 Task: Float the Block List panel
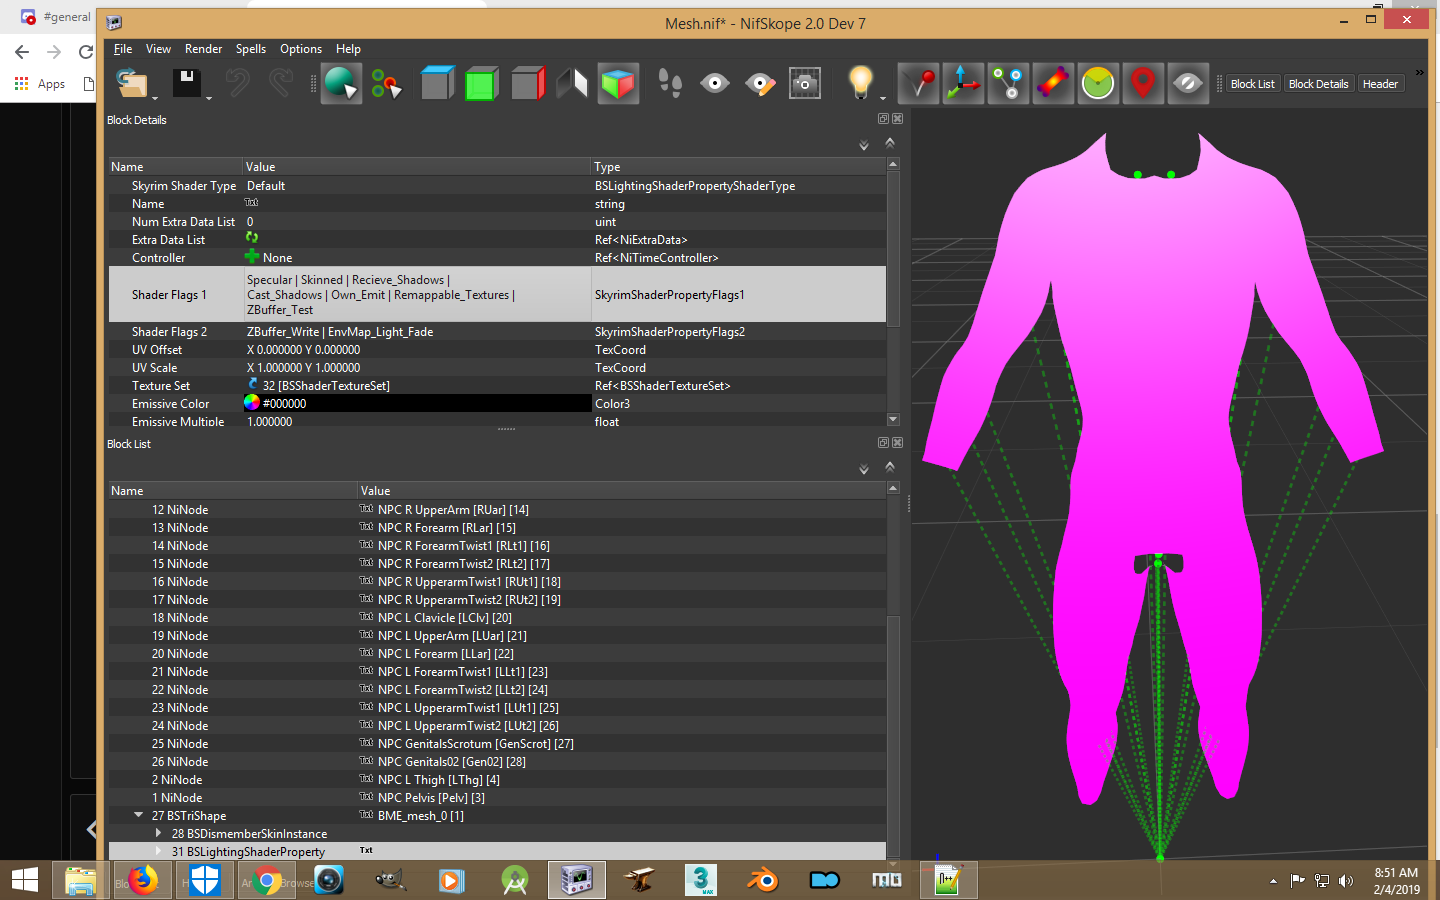[x=883, y=443]
